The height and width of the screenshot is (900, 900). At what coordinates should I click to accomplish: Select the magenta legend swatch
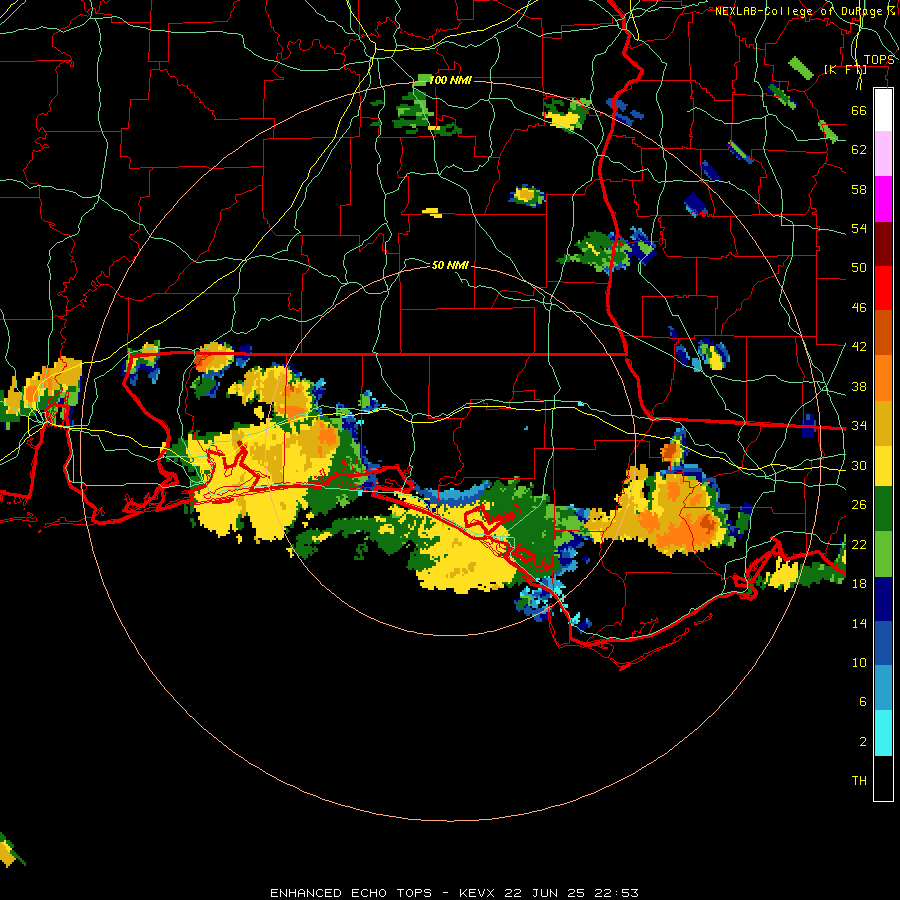[883, 199]
